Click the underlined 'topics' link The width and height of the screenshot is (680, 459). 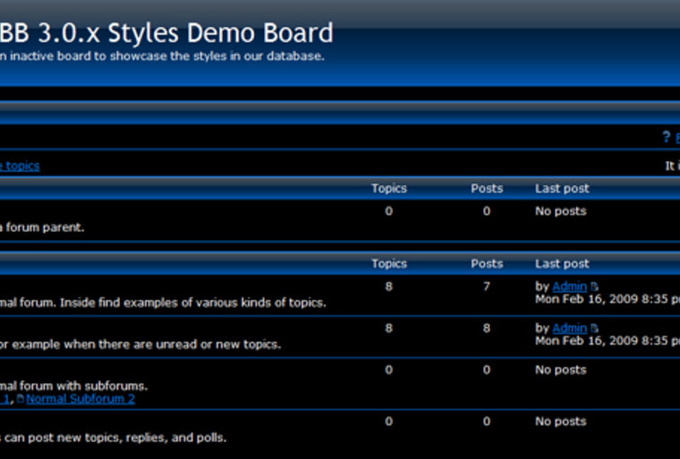(23, 166)
